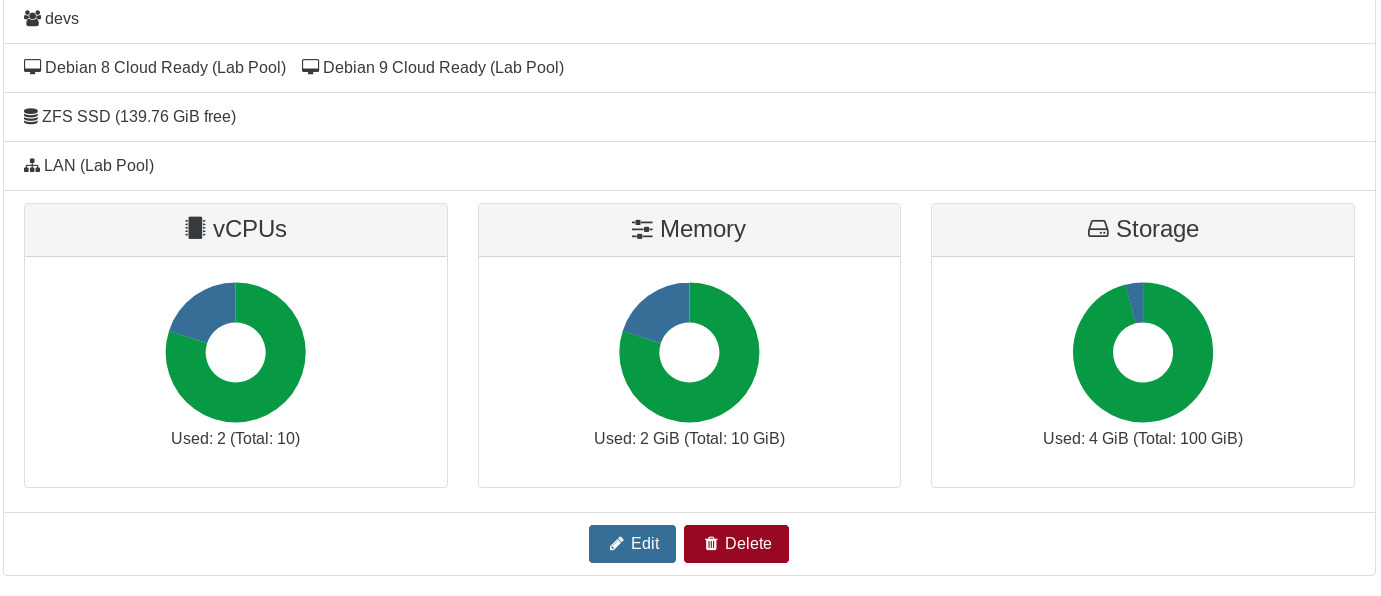Click the sliders icon in Memory header
This screenshot has height=596, width=1381.
click(x=642, y=229)
